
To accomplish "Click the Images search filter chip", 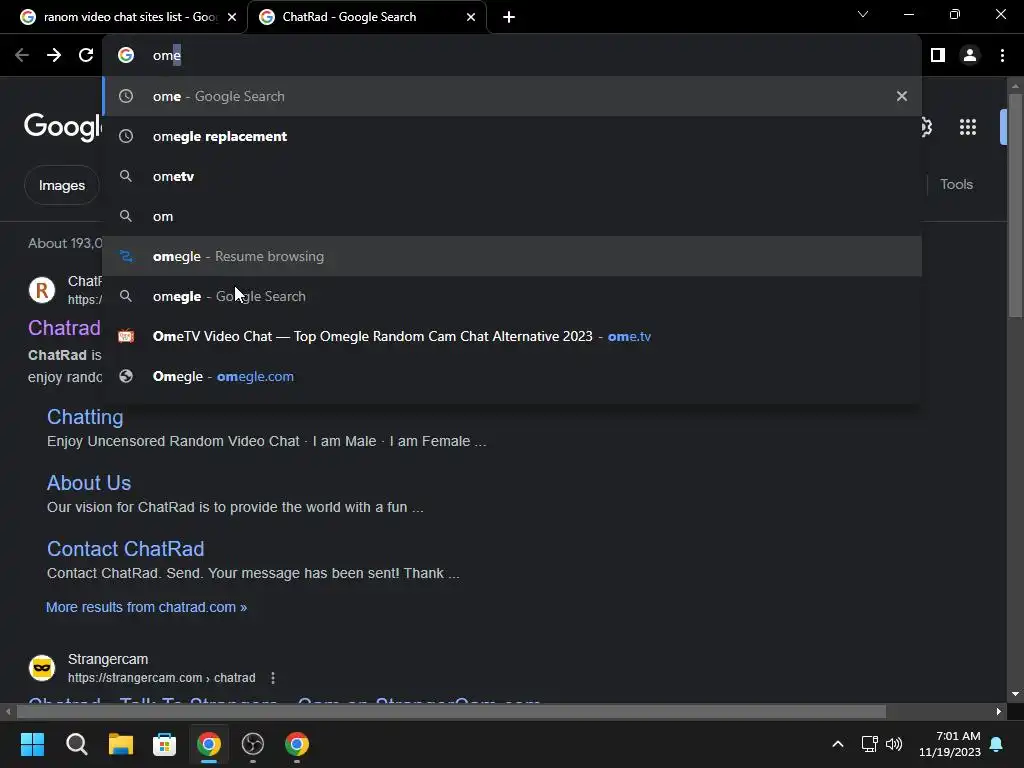I will click(x=61, y=185).
